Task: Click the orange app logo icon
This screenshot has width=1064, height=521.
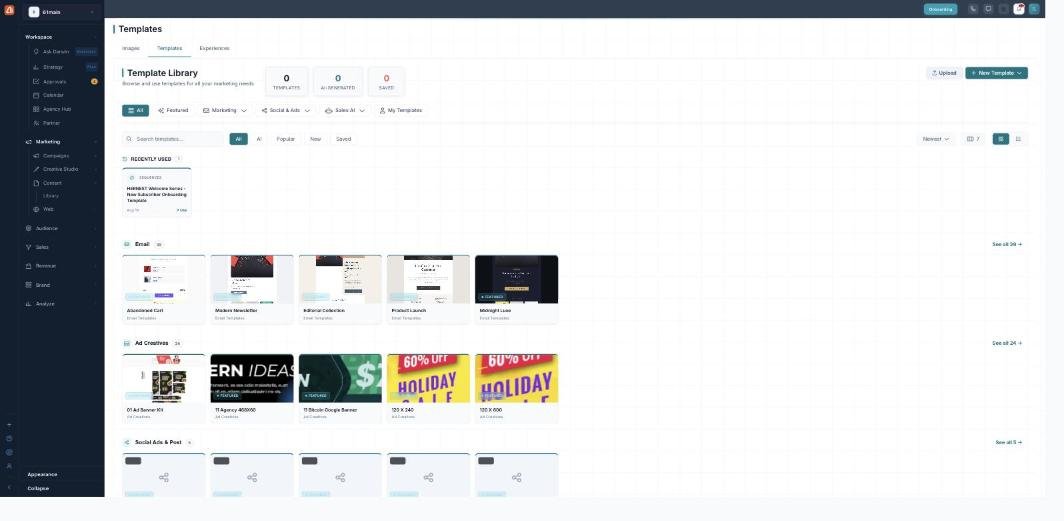Action: (x=9, y=10)
